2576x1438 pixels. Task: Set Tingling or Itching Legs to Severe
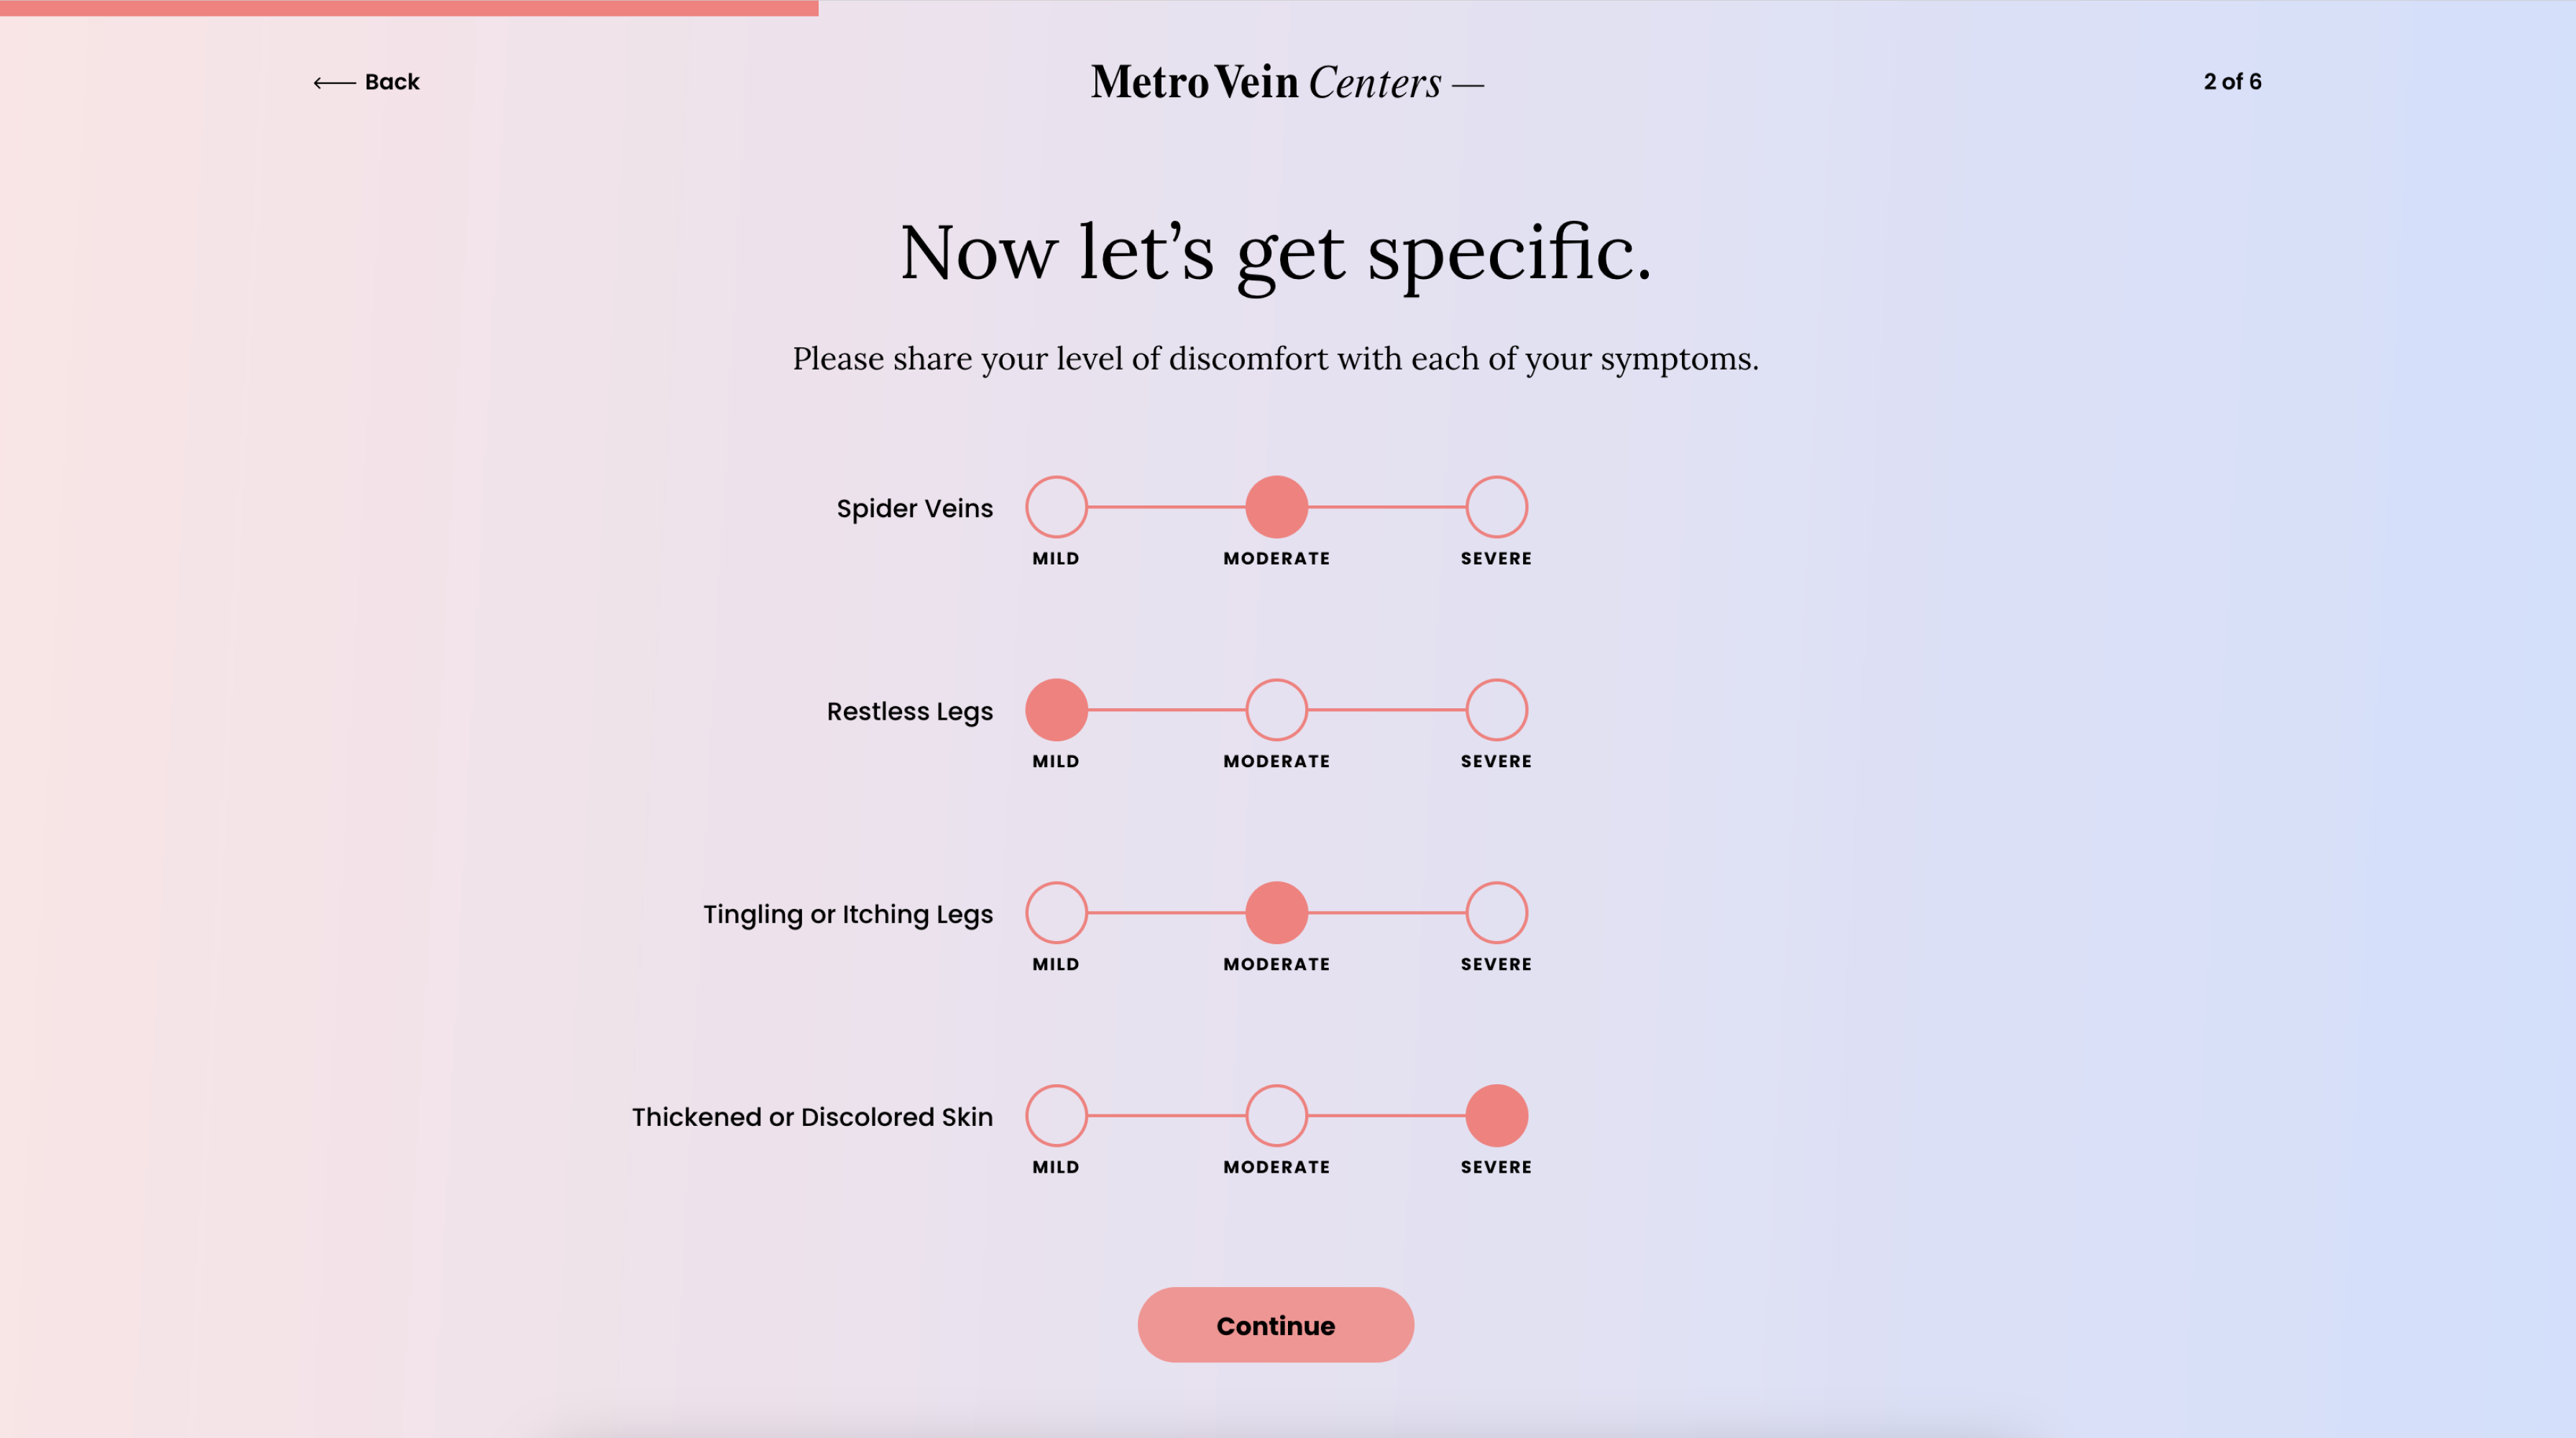(1496, 913)
